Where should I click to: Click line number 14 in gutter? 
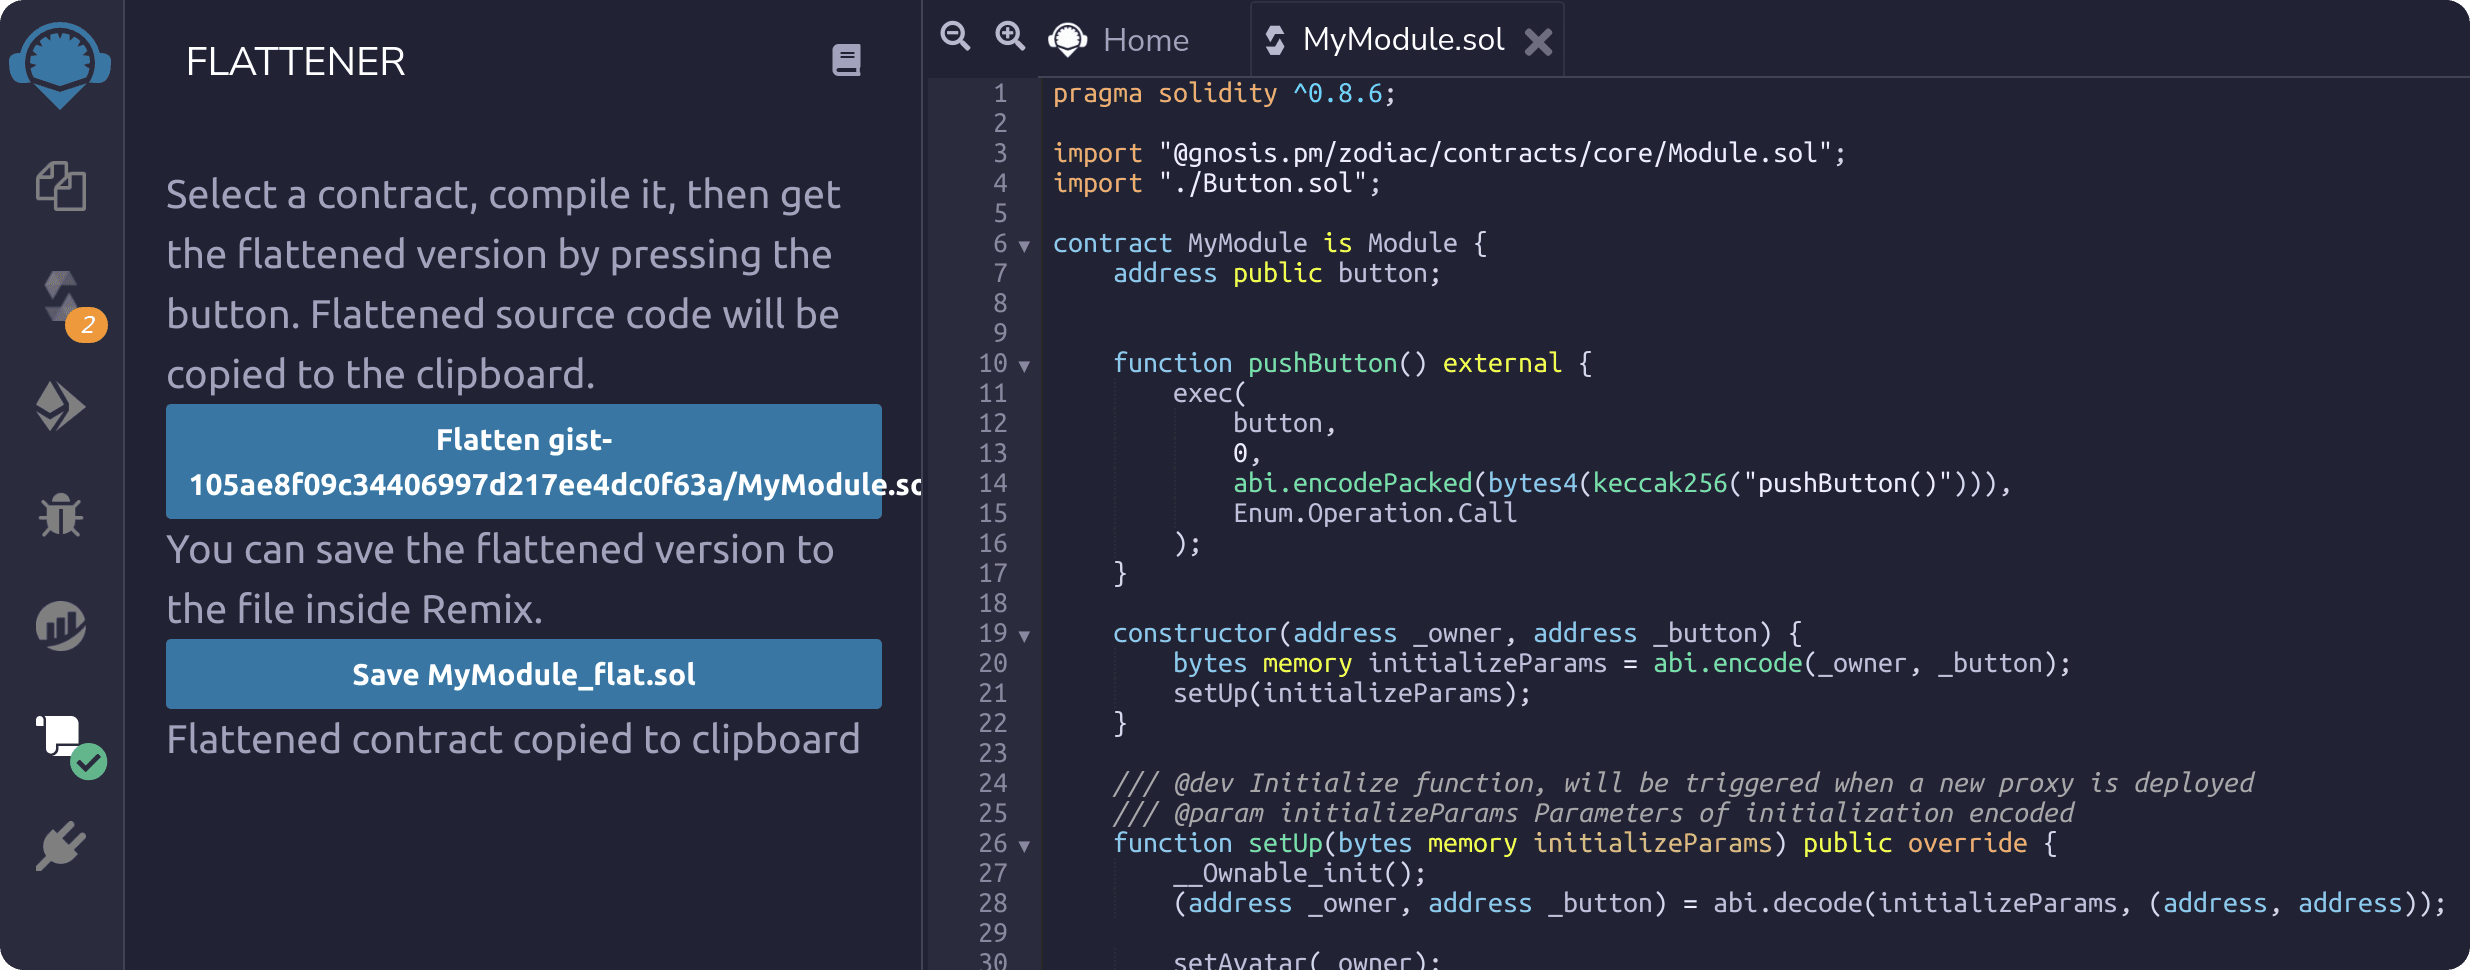coord(993,483)
